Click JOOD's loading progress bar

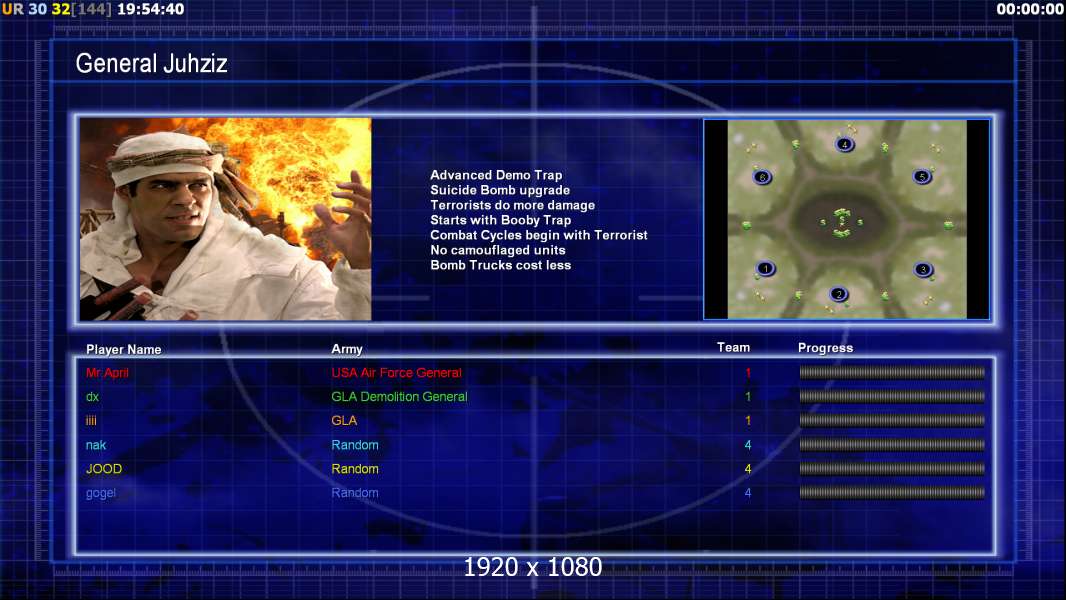tap(892, 469)
